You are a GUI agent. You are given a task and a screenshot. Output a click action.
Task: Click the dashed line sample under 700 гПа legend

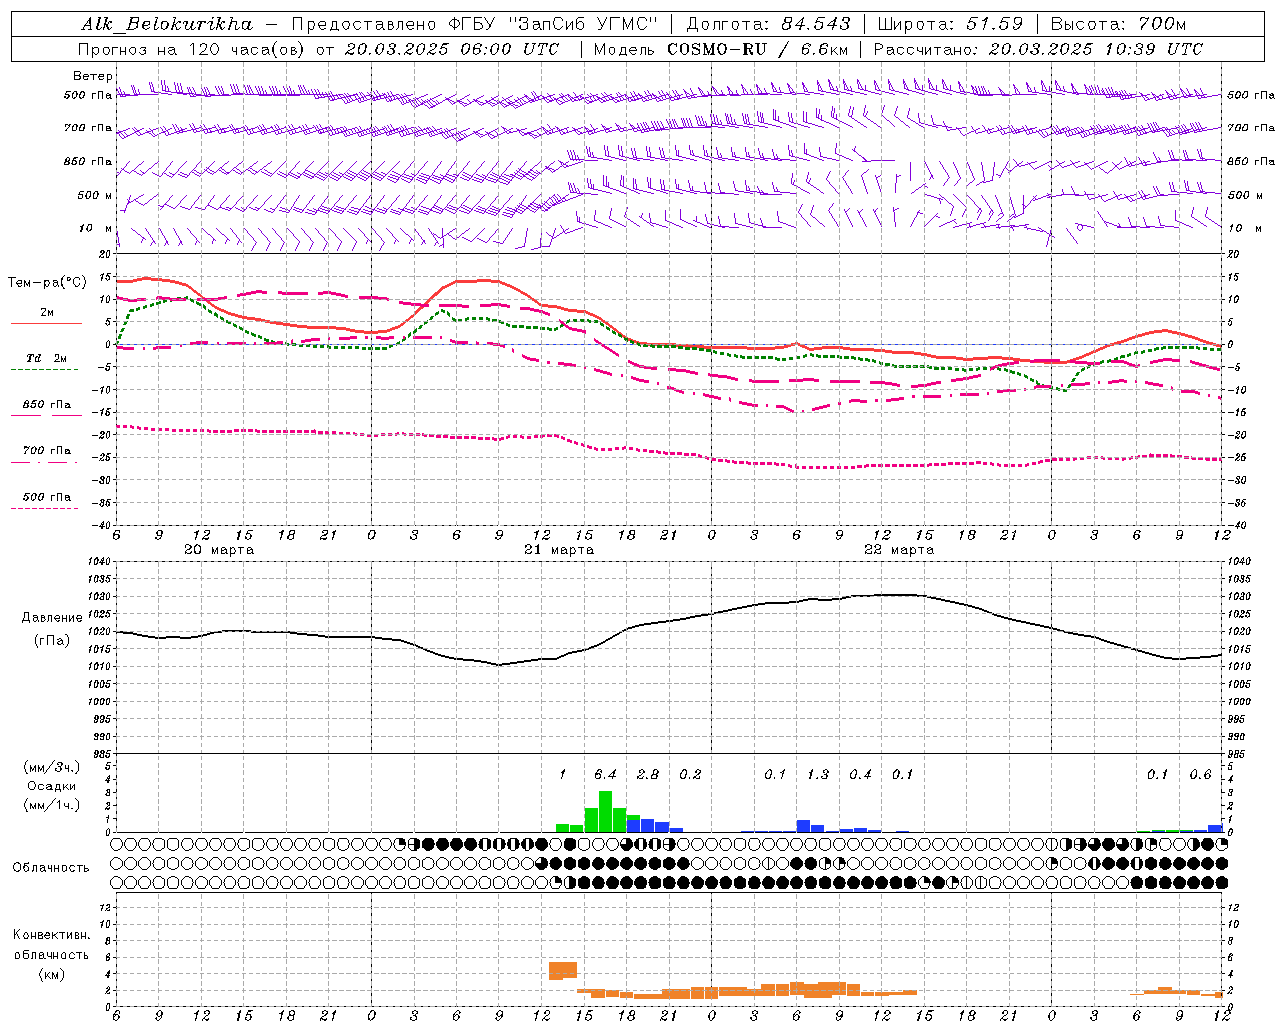[x=44, y=462]
